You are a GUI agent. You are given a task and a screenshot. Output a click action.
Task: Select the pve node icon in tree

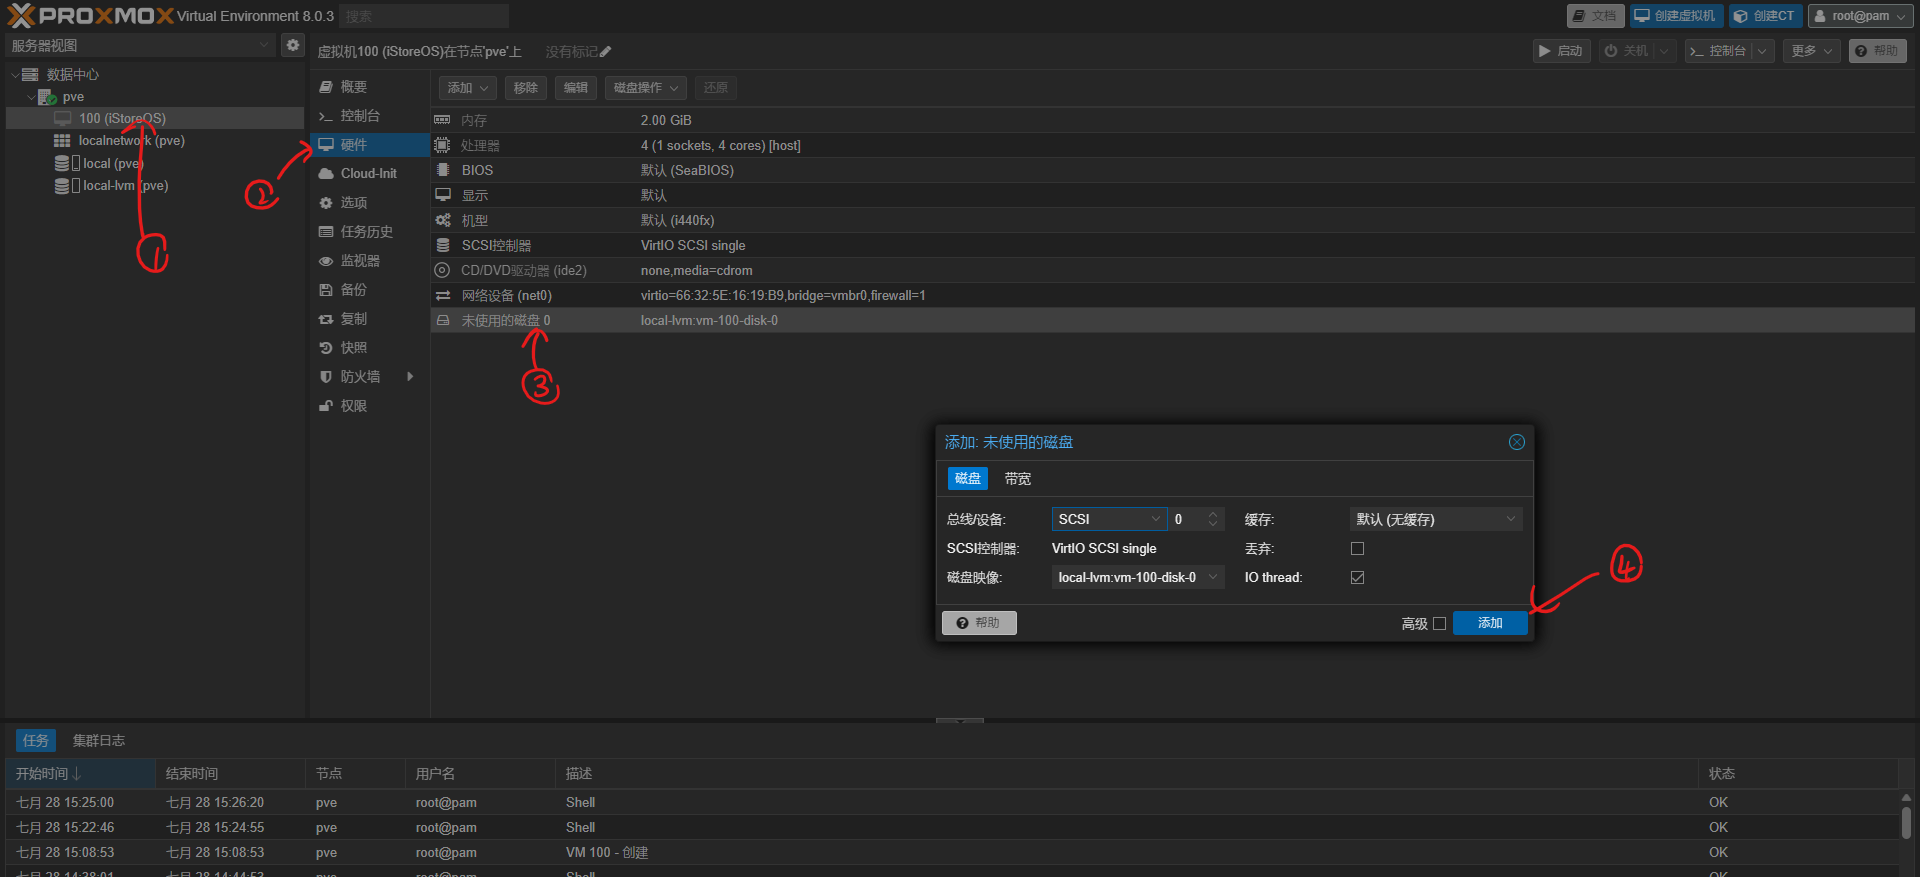[x=47, y=97]
